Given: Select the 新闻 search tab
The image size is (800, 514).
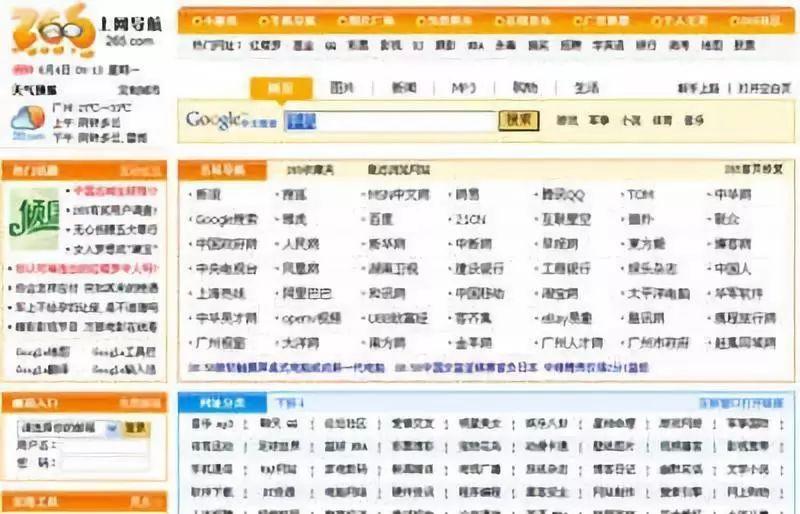Looking at the screenshot, I should click(x=402, y=88).
